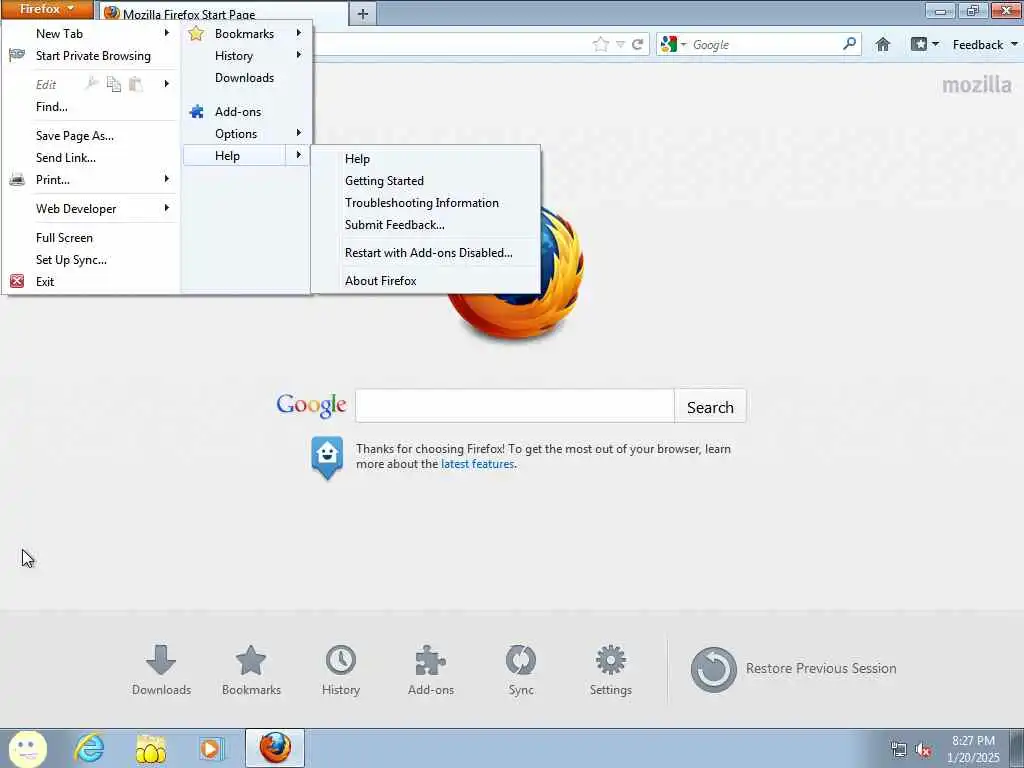The width and height of the screenshot is (1024, 768).
Task: Open Web Developer submenu
Action: point(91,209)
